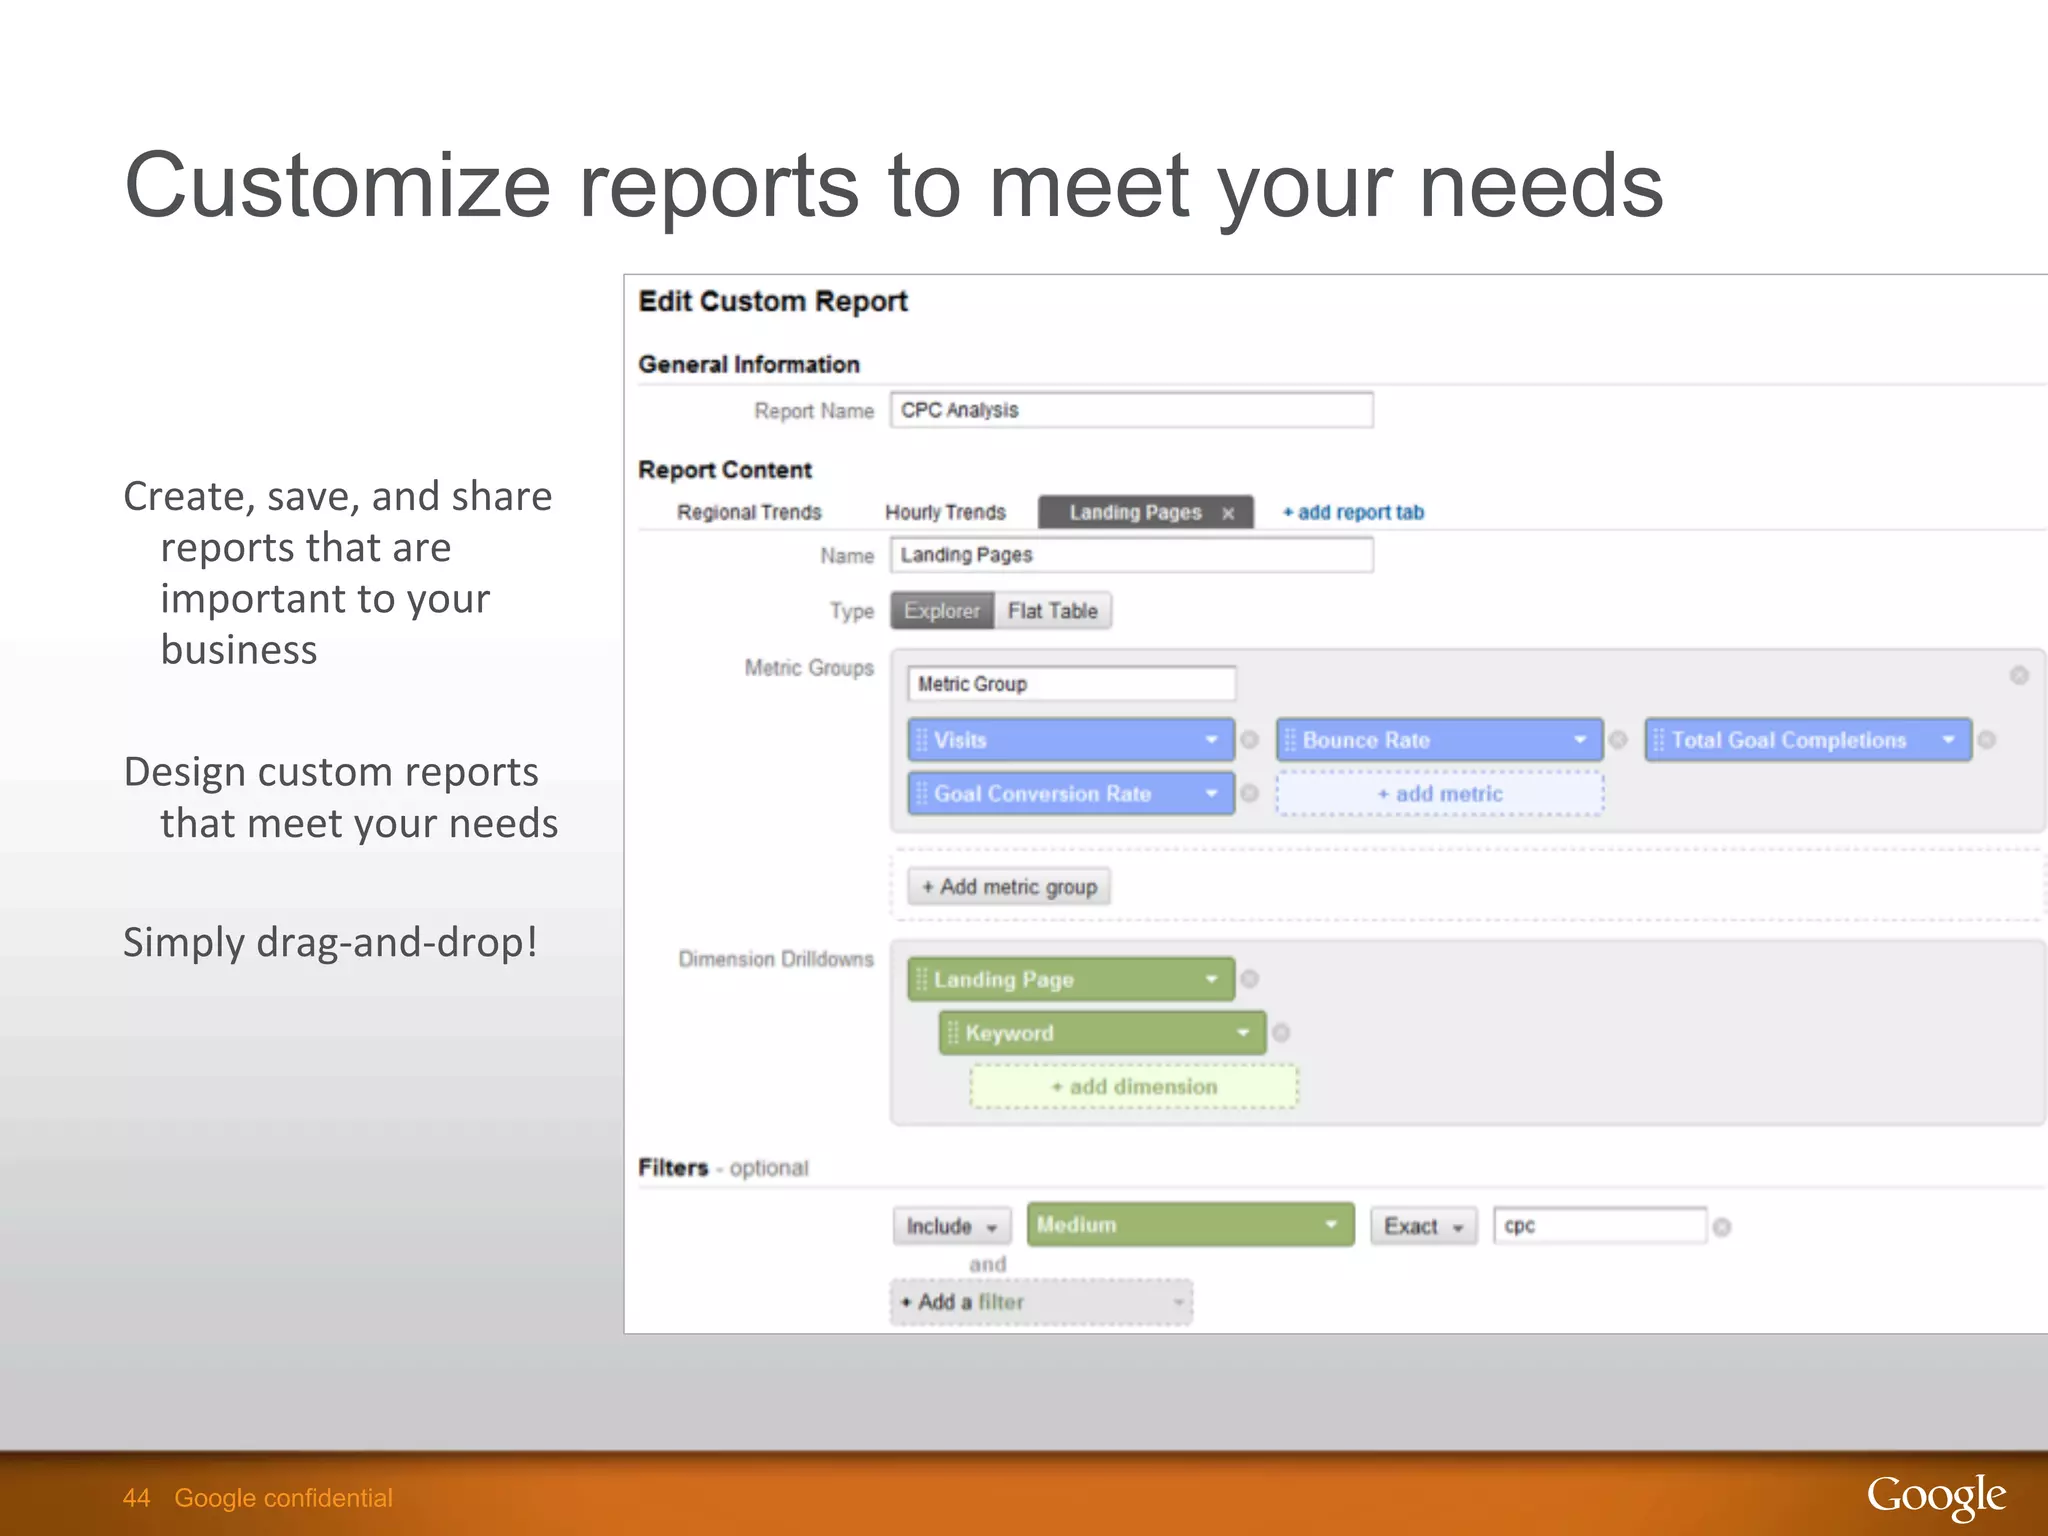Select the Explorer report type
2048x1536 pixels.
[x=942, y=611]
